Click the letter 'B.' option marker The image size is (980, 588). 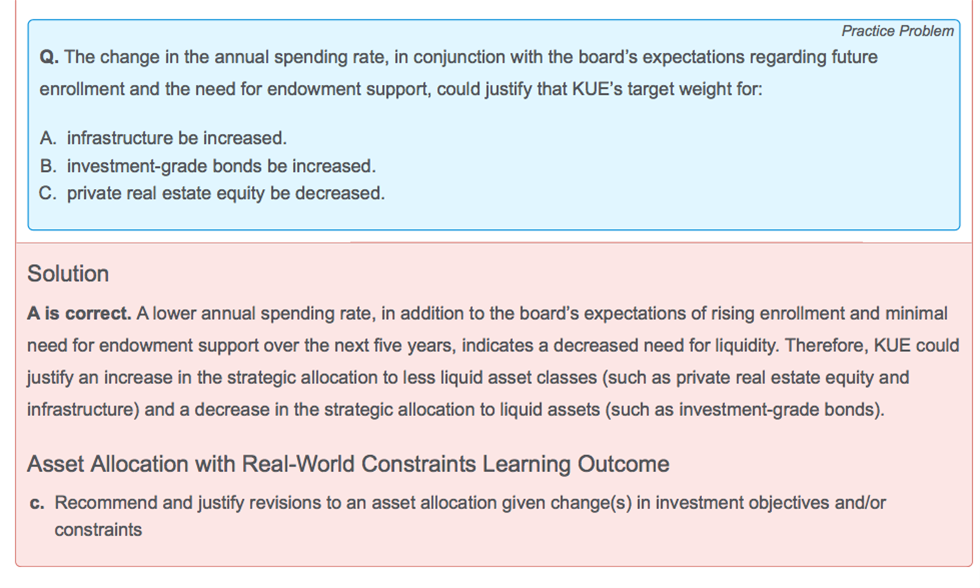(50, 166)
